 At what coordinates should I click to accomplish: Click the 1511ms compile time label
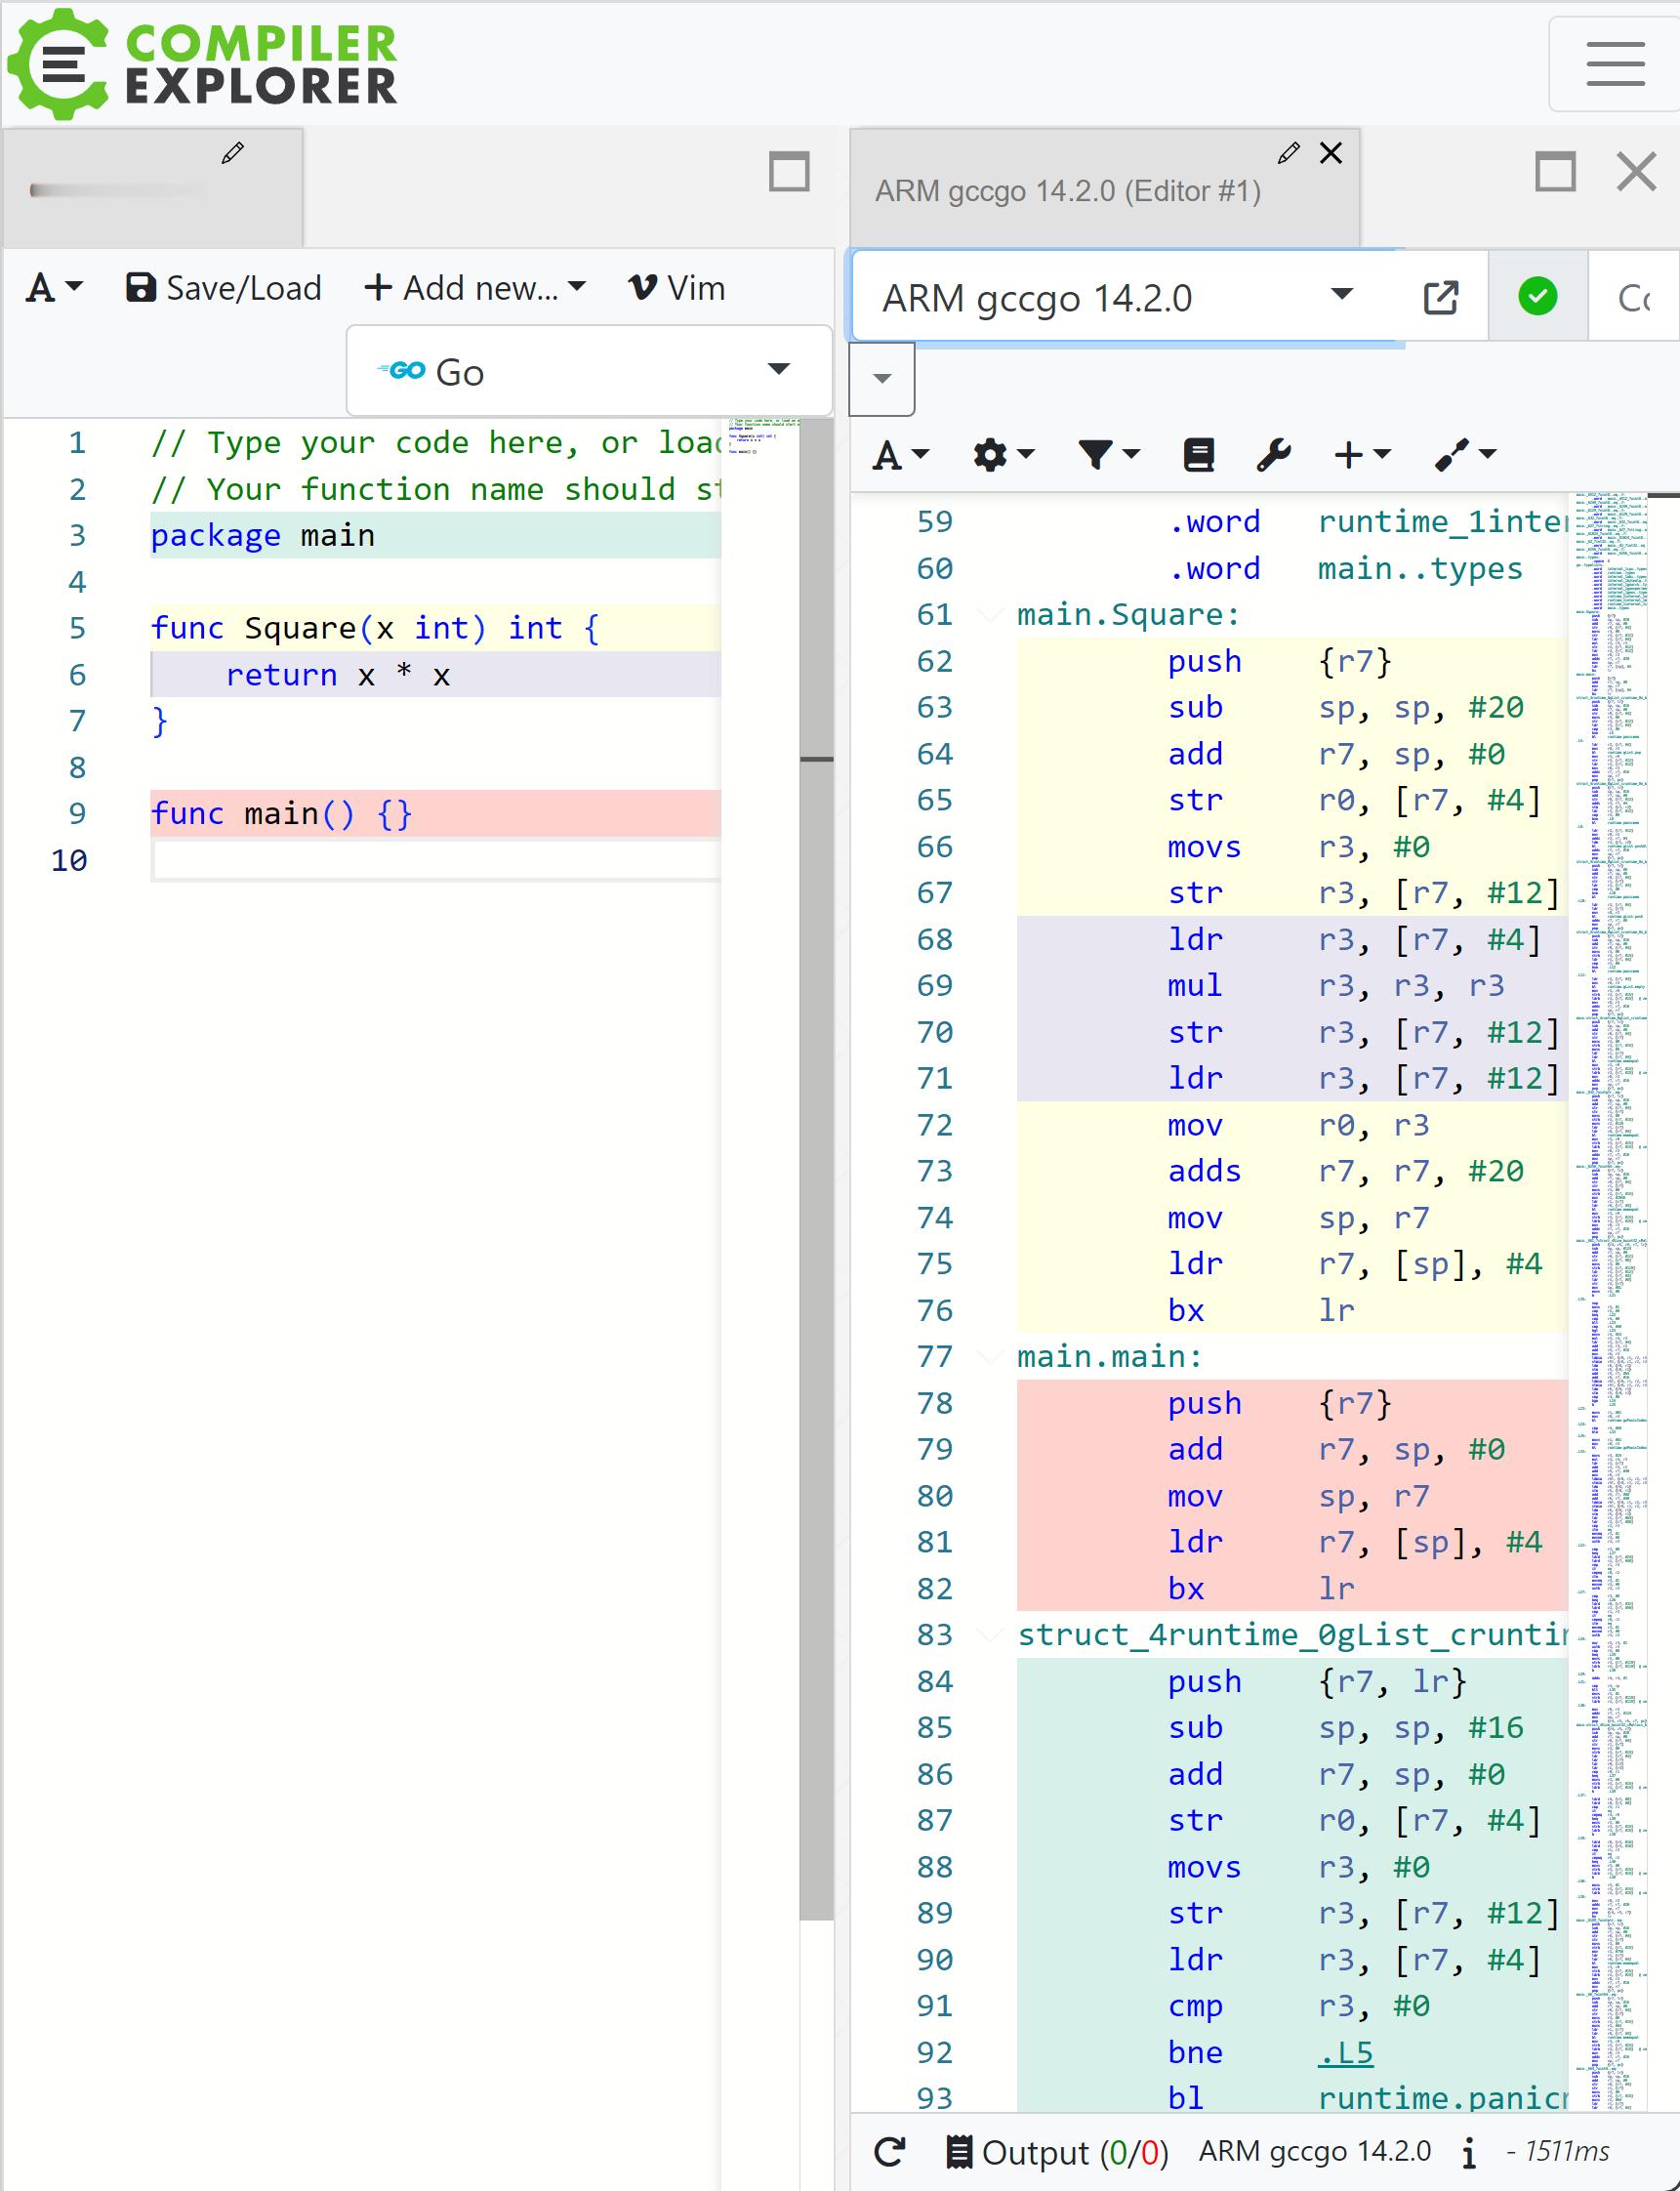[1558, 2151]
